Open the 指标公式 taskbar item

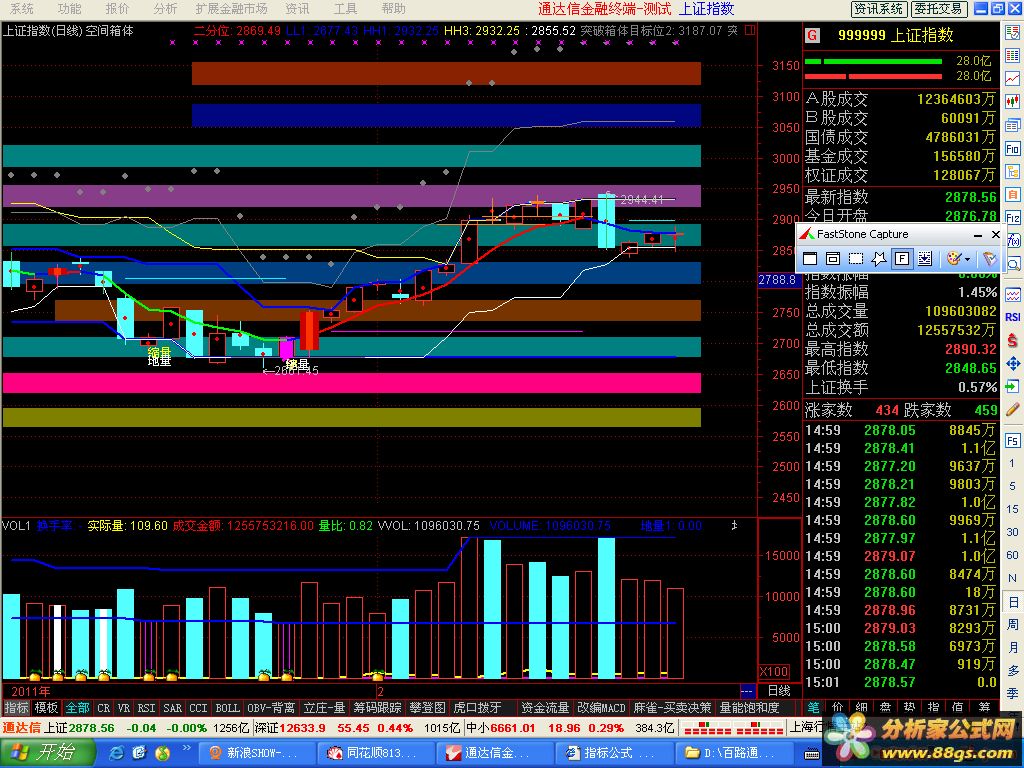pyautogui.click(x=614, y=754)
